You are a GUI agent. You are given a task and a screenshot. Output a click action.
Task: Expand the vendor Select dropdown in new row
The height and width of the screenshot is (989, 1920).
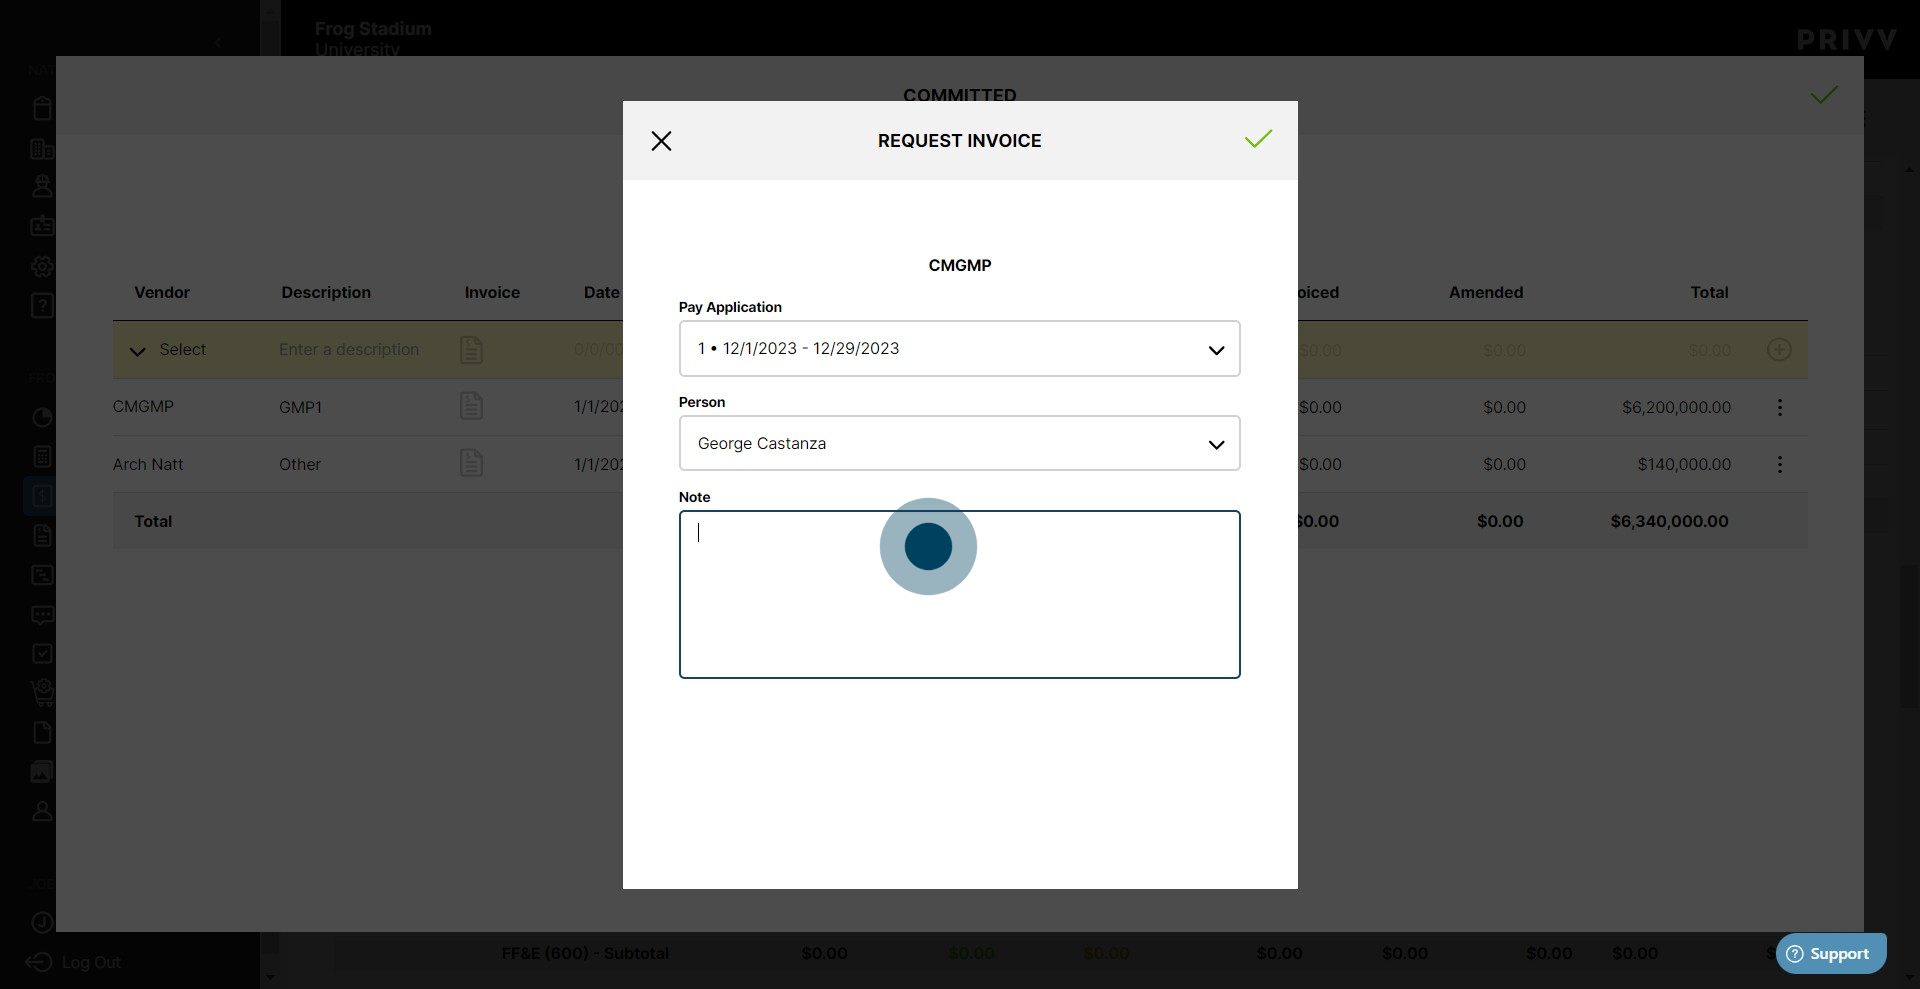pos(168,350)
